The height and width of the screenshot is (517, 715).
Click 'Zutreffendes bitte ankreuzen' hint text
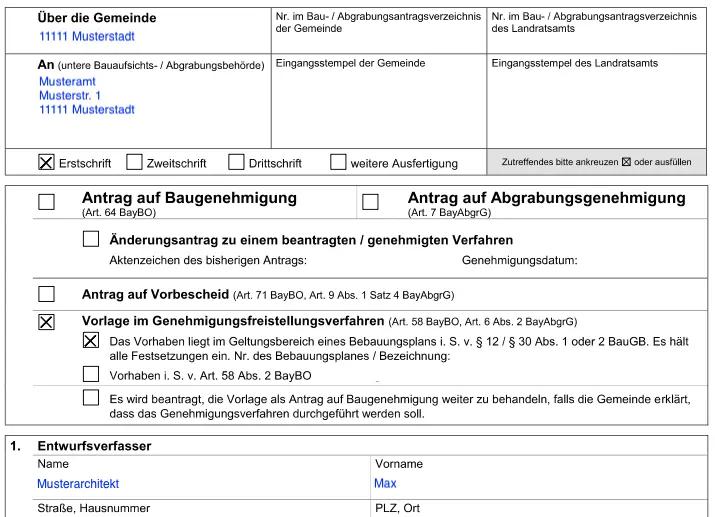click(x=596, y=162)
